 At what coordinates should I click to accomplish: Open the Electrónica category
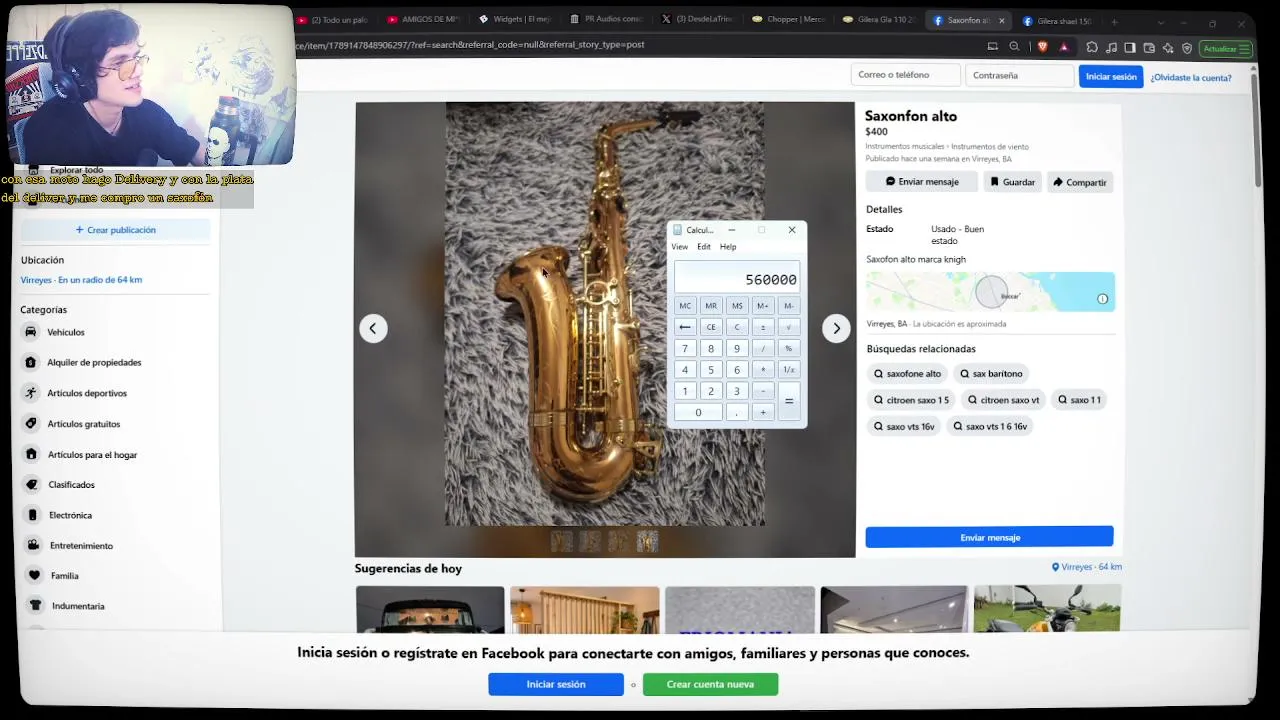[70, 515]
